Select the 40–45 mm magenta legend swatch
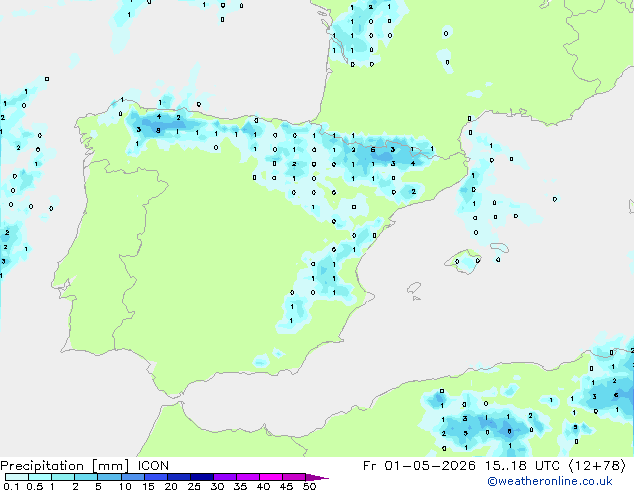The width and height of the screenshot is (634, 490). pos(270,477)
